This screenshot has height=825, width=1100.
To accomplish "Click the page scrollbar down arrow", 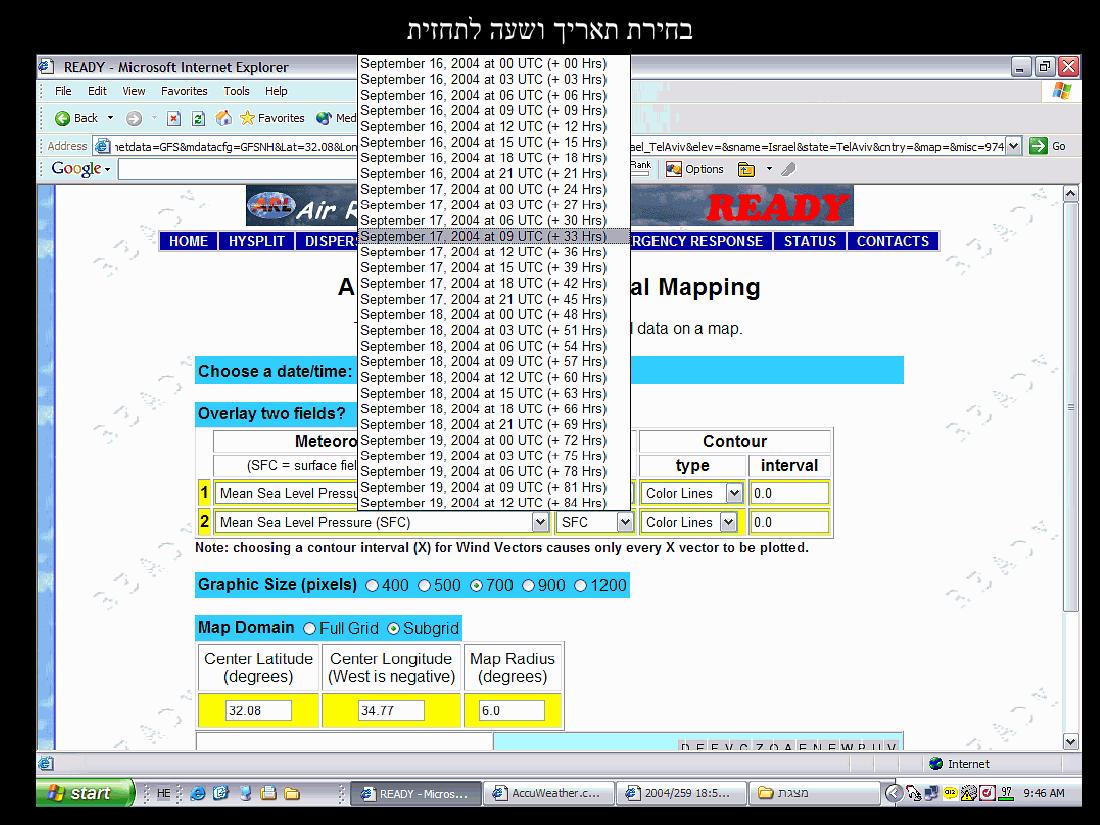I will 1071,741.
